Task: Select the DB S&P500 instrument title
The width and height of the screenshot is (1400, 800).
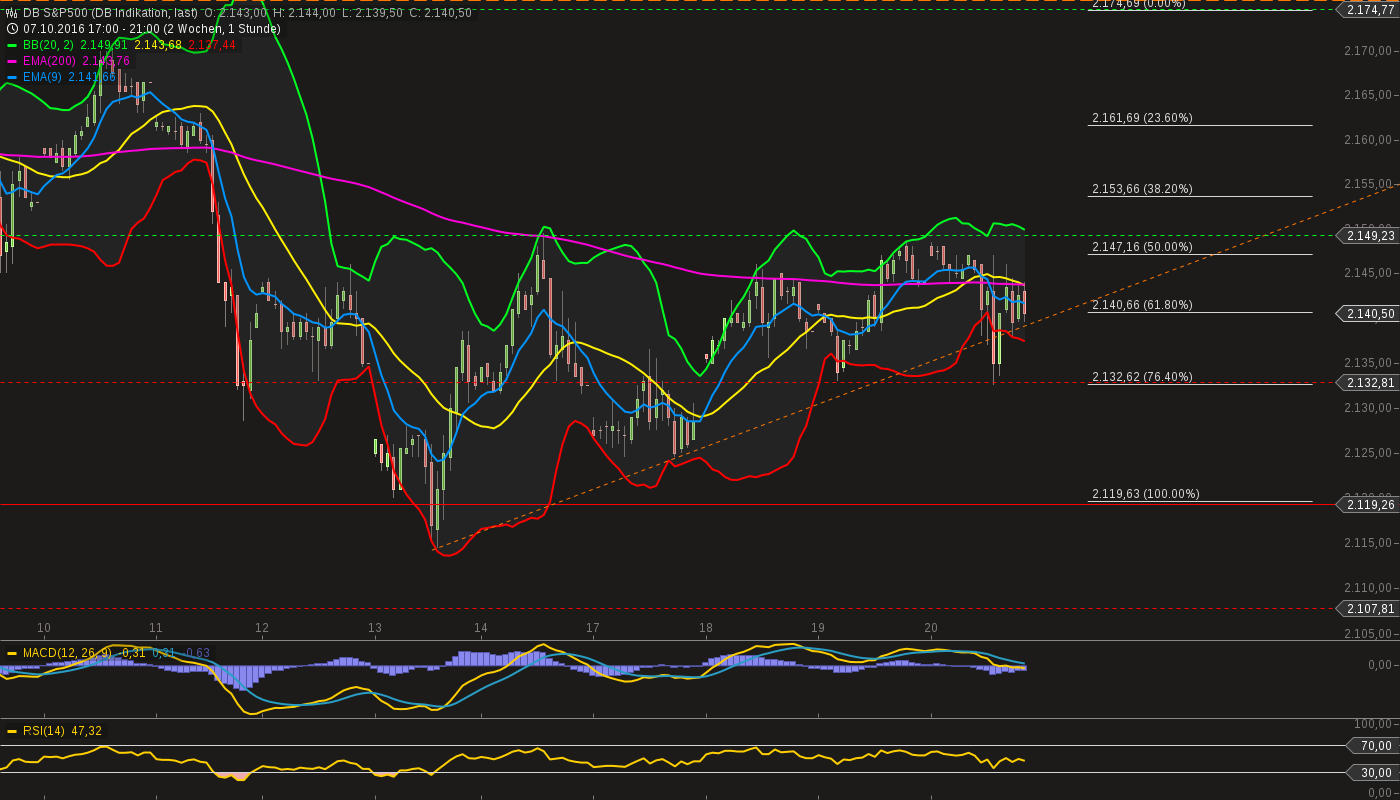Action: (110, 13)
